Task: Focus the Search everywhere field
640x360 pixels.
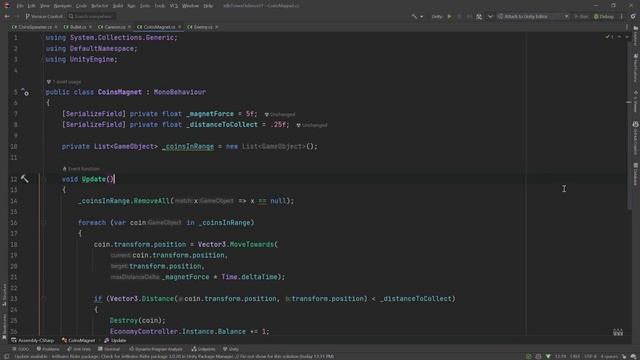Action: tap(91, 16)
